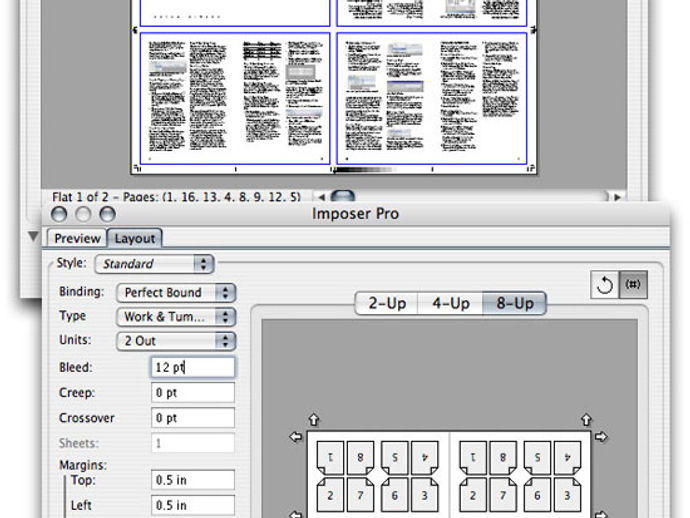Viewport: 690px width, 518px height.
Task: Choose the 4-Up layout option
Action: point(451,303)
